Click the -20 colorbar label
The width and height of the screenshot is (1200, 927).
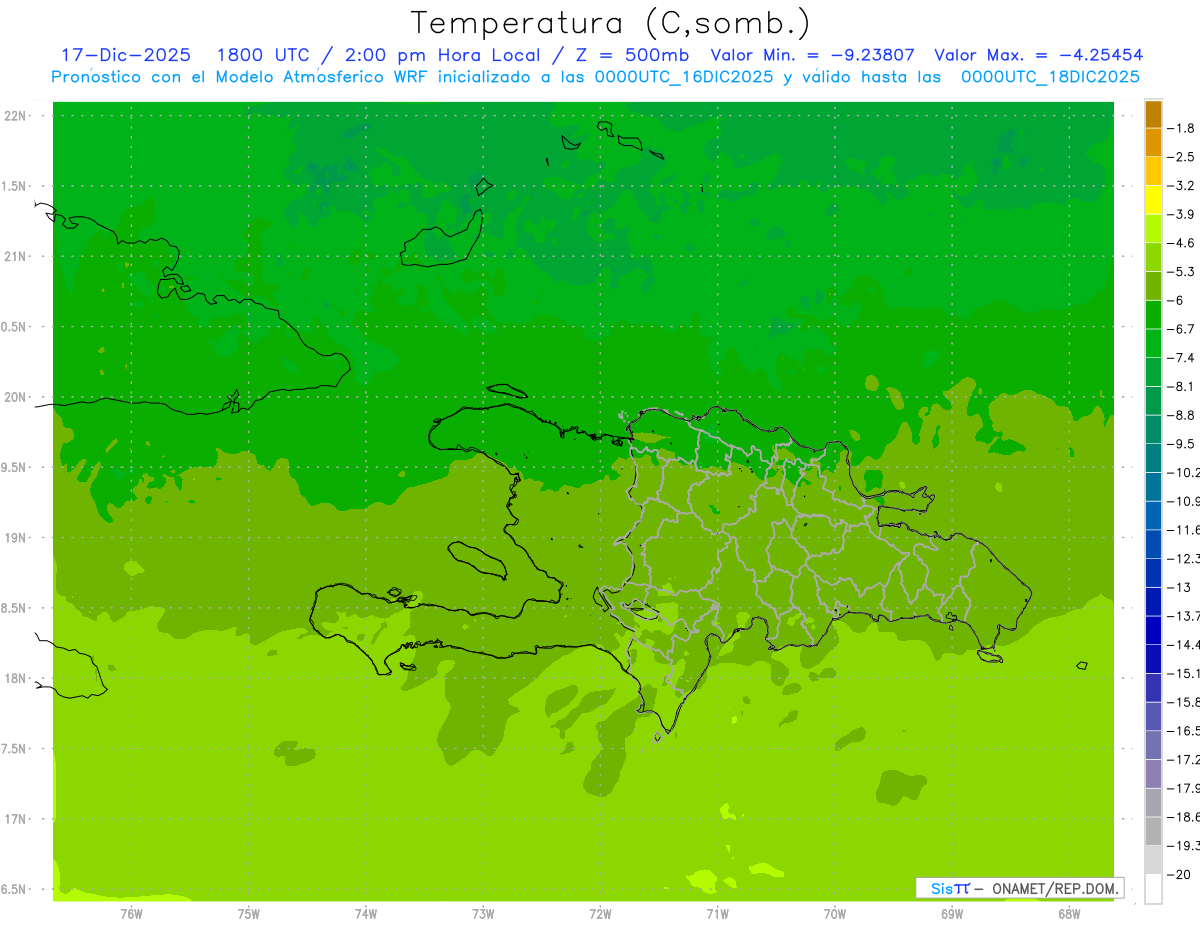click(x=1178, y=874)
